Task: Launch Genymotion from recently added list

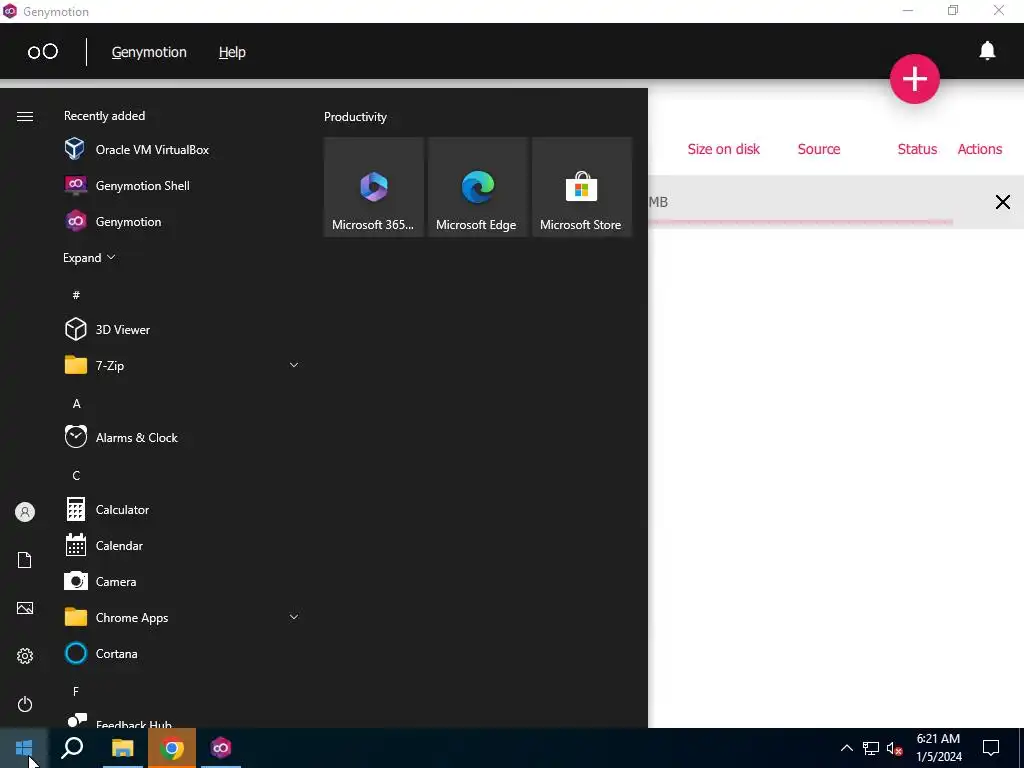Action: tap(183, 221)
